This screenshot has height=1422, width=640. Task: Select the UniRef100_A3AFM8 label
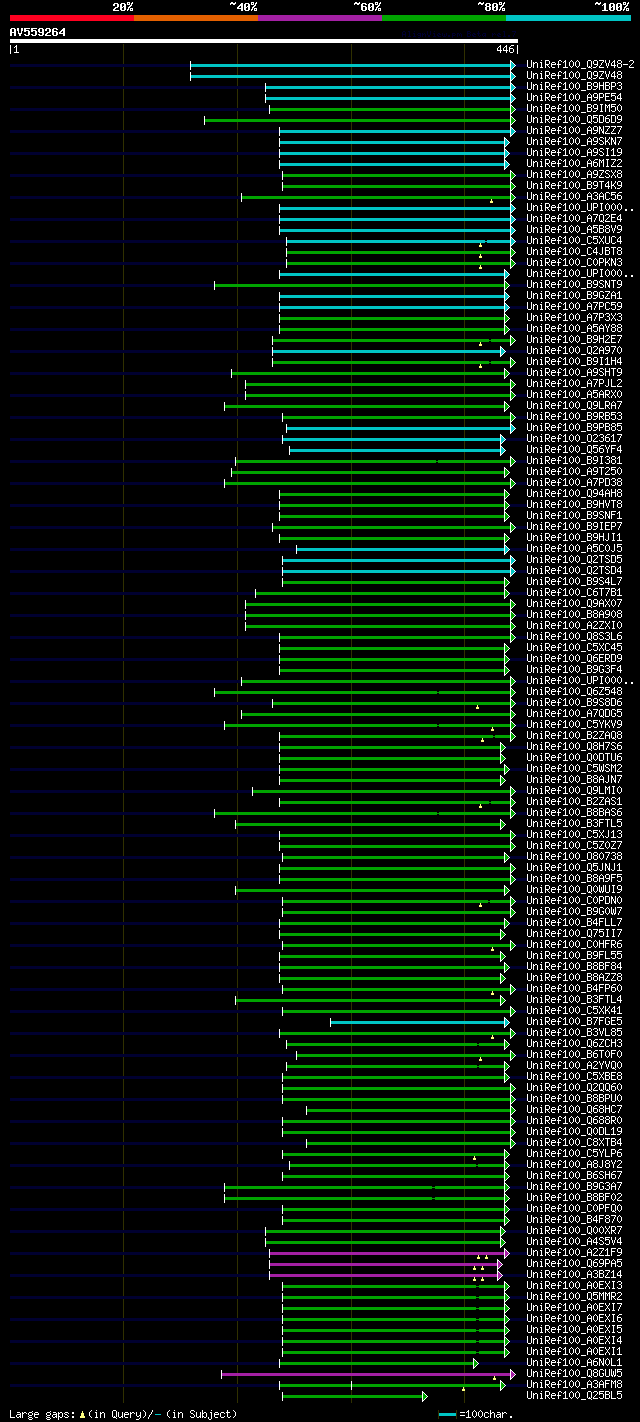[x=574, y=1384]
